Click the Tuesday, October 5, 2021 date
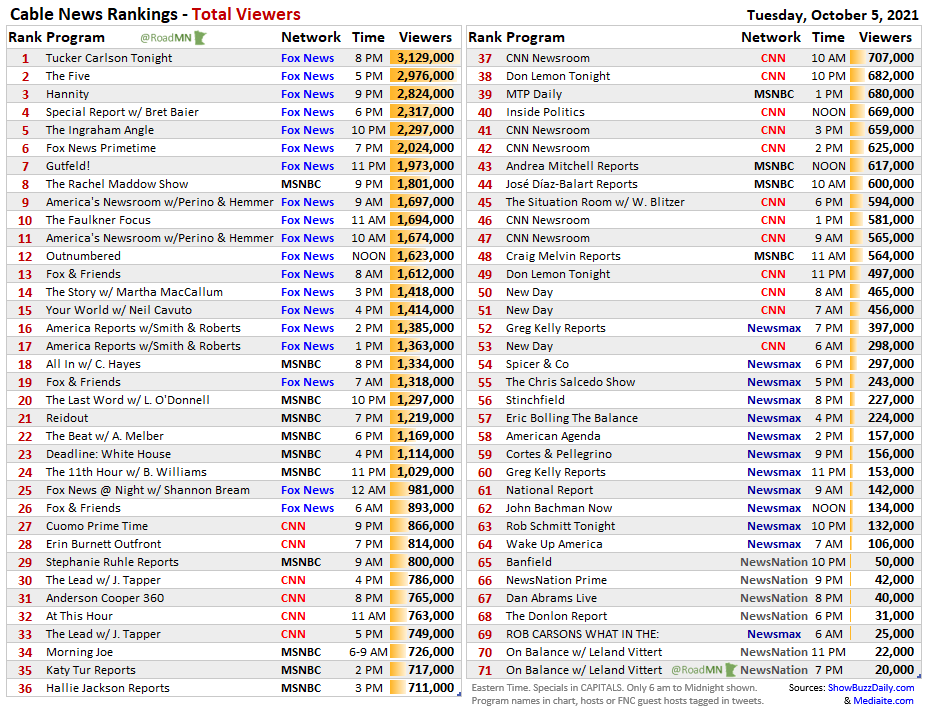 pyautogui.click(x=833, y=15)
